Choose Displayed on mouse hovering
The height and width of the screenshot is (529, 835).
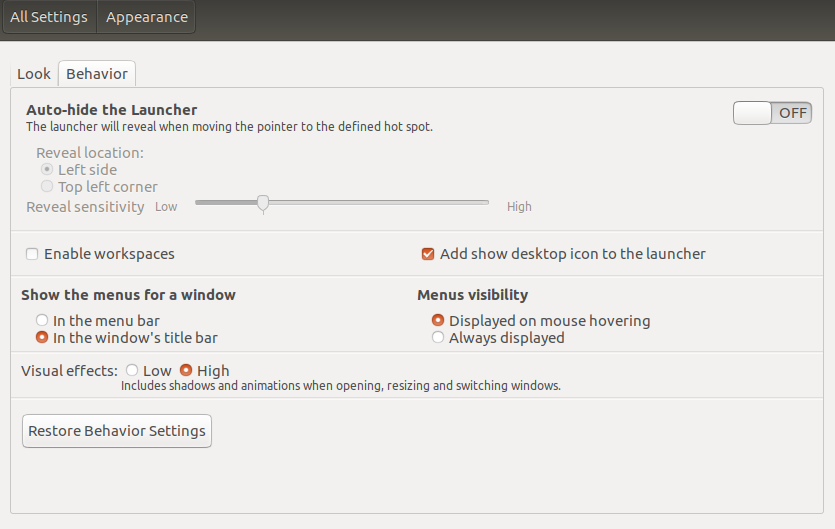tap(438, 321)
